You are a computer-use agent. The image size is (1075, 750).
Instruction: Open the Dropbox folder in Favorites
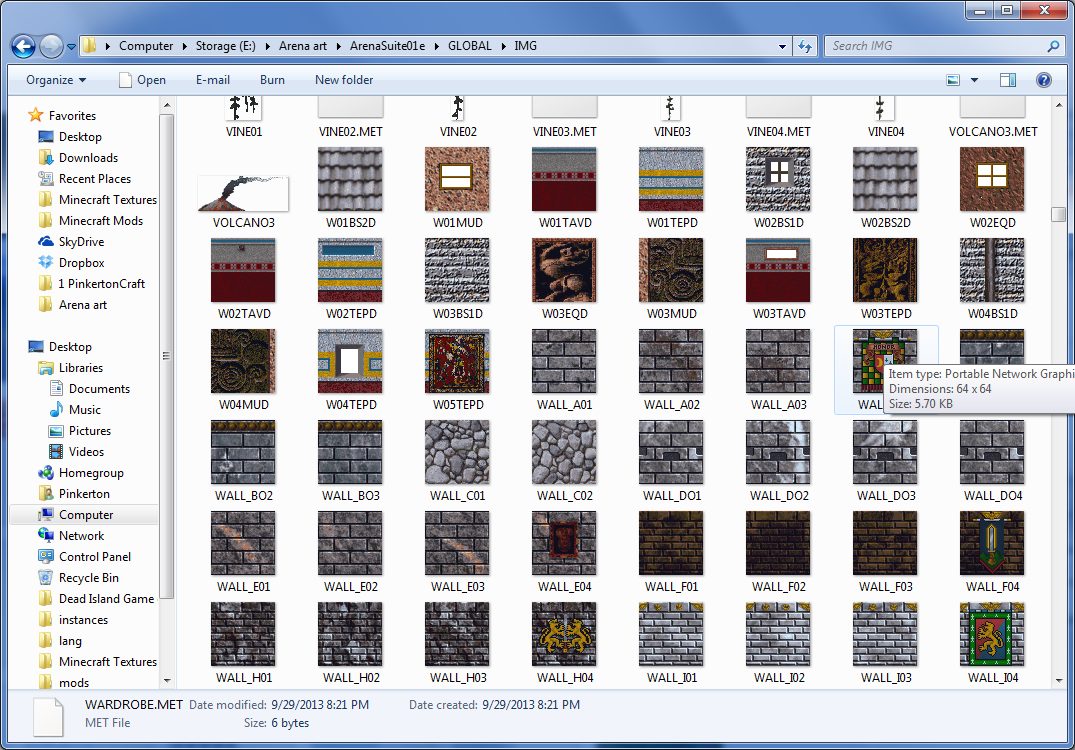click(x=81, y=263)
